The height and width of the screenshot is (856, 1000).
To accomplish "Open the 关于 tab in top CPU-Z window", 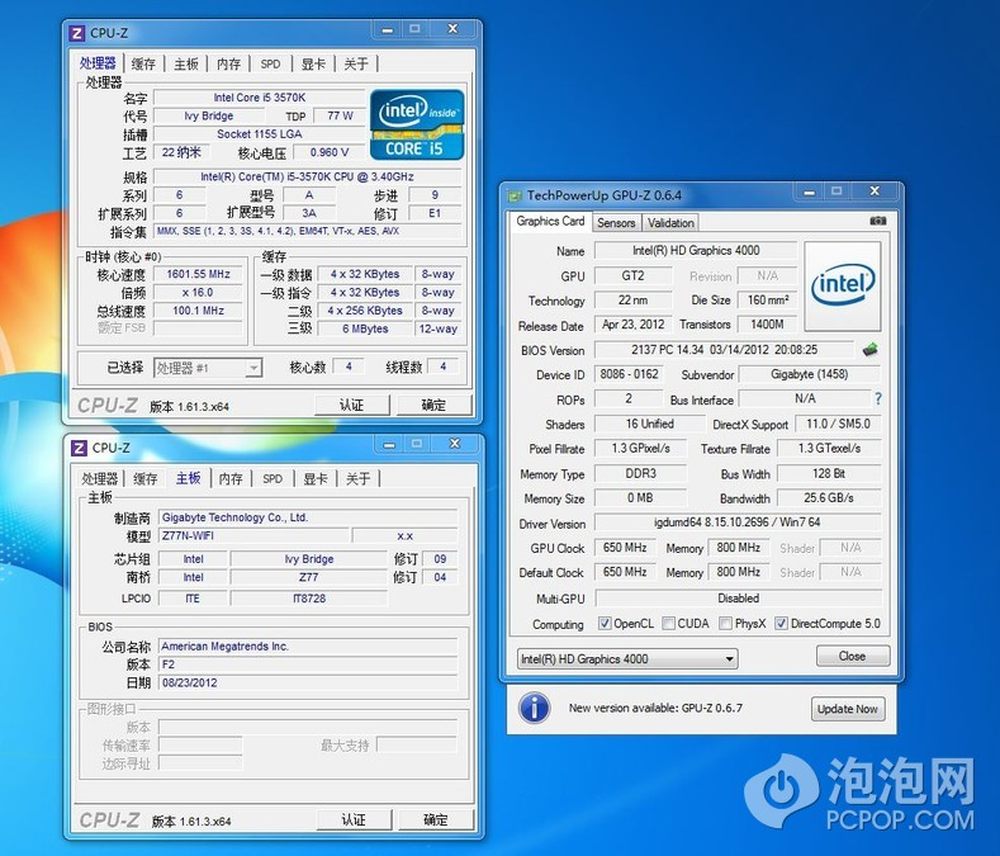I will coord(356,64).
